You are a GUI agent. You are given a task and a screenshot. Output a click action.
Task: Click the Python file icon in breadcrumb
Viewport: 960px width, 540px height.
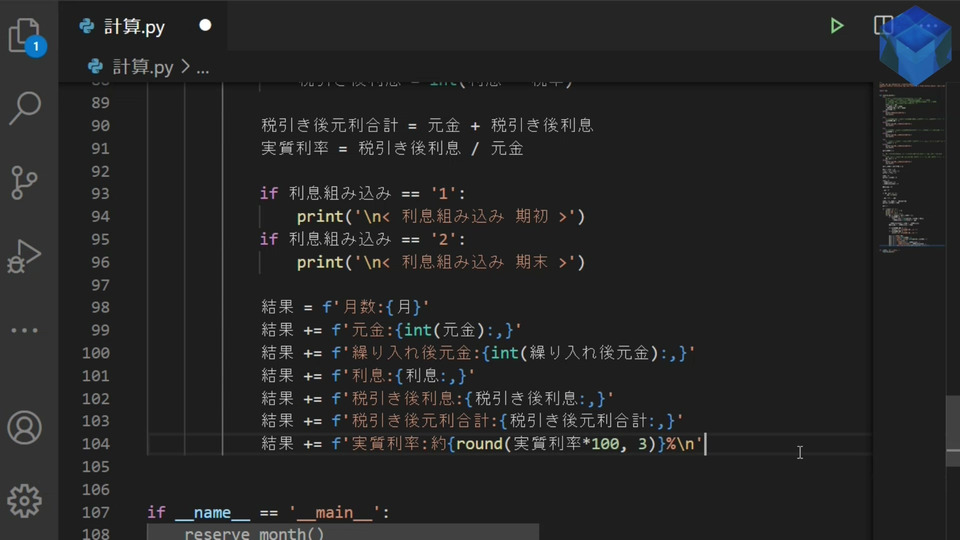pos(95,66)
